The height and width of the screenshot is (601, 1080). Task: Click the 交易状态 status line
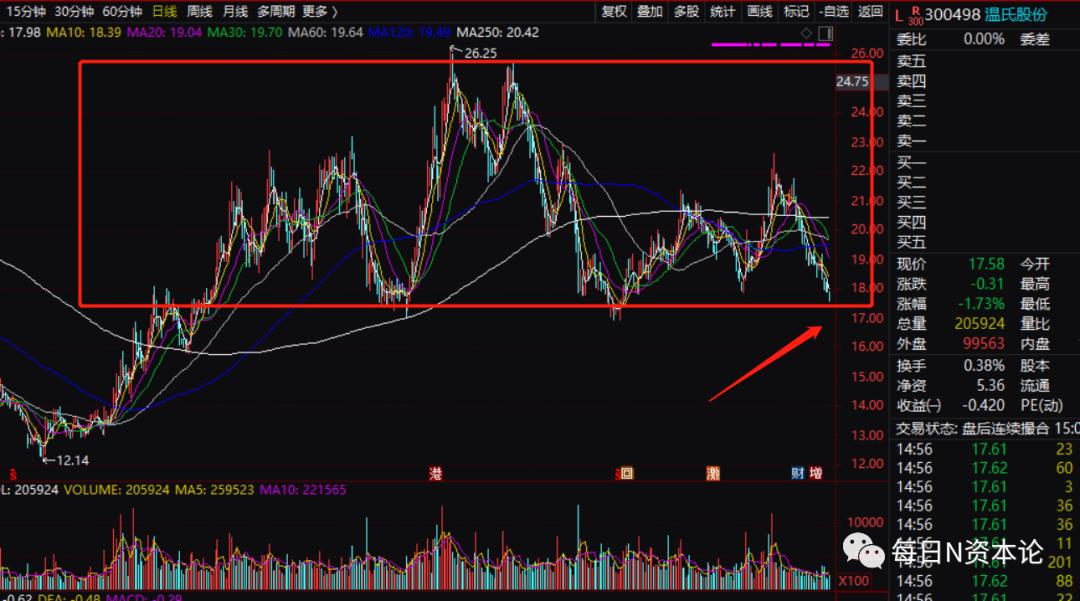pyautogui.click(x=987, y=429)
